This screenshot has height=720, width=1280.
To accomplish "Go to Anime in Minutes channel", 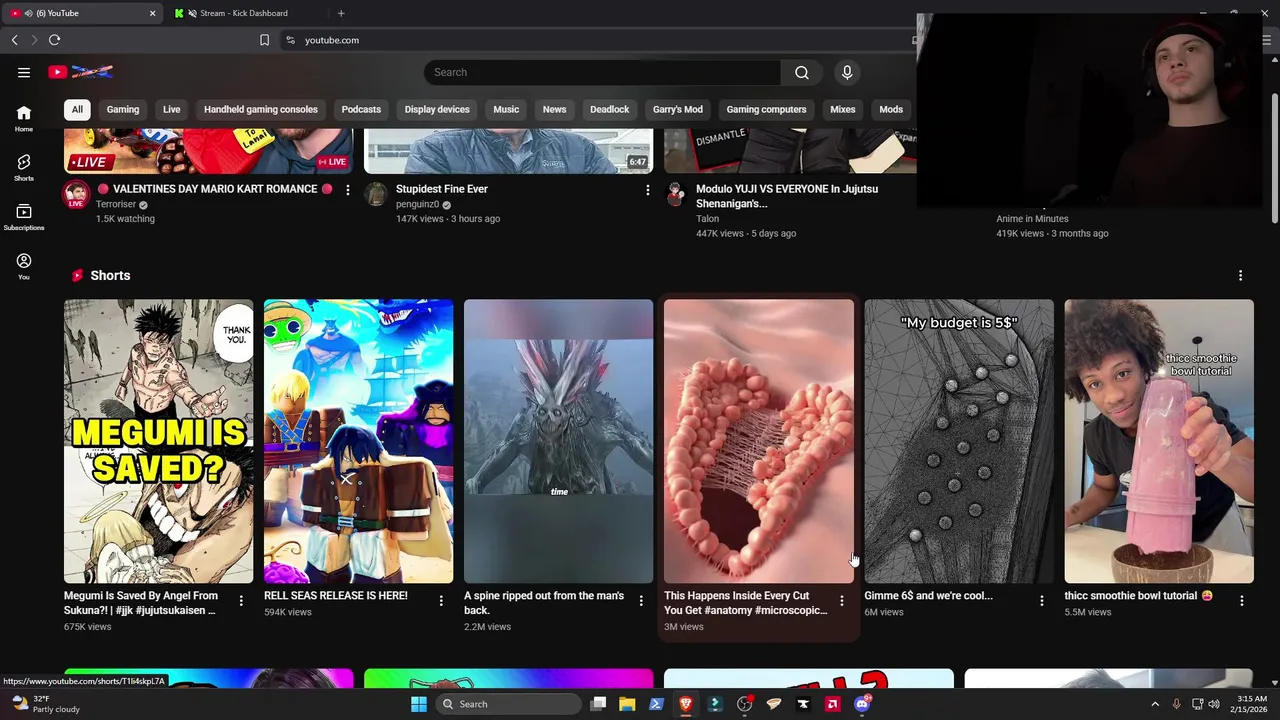I will click(1032, 219).
